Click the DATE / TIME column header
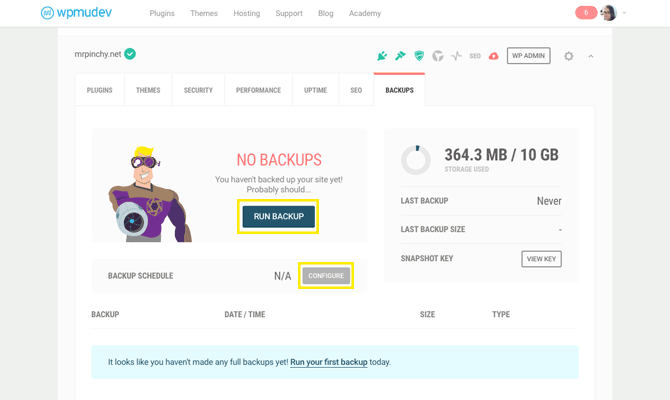 click(245, 315)
